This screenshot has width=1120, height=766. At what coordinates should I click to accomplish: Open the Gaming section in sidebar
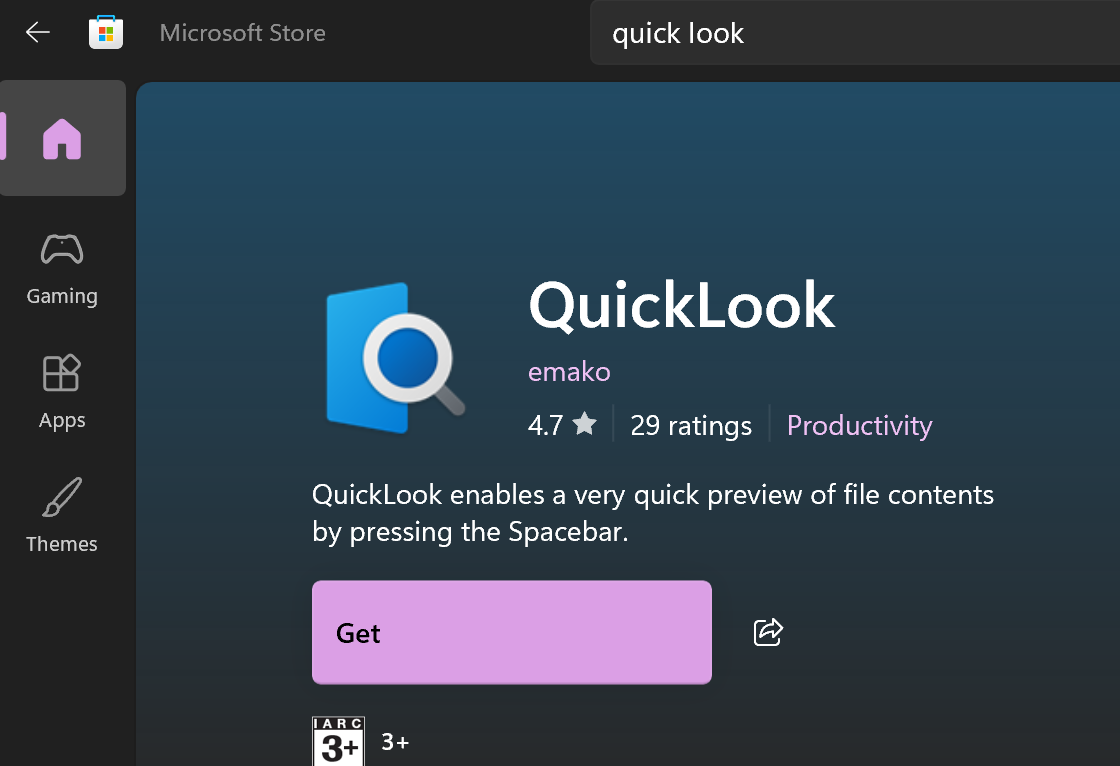click(x=62, y=268)
